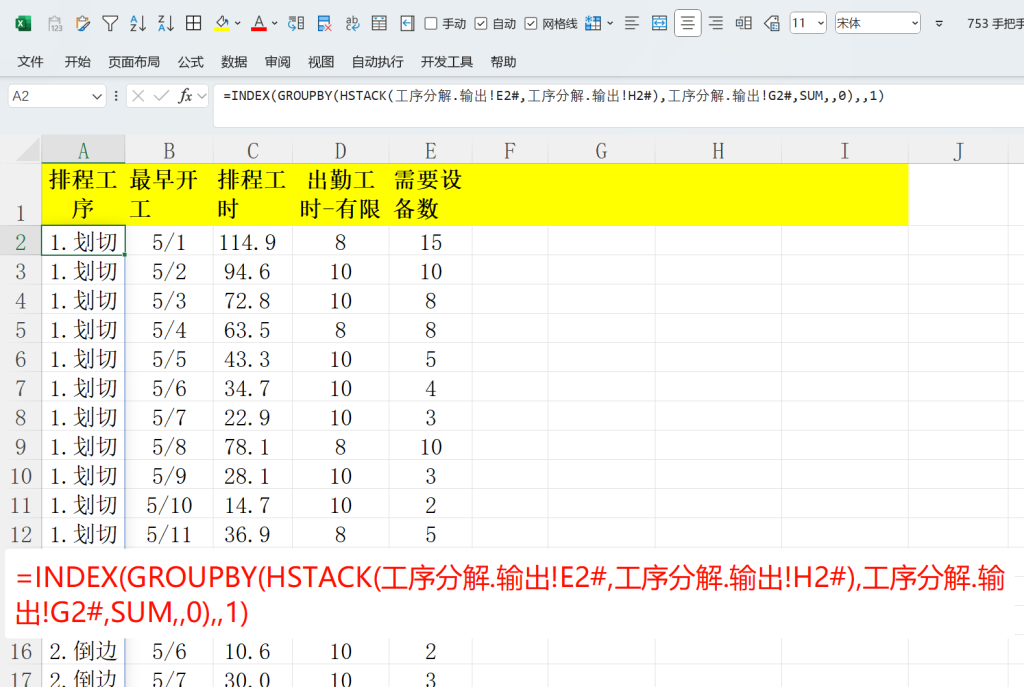The height and width of the screenshot is (687, 1024).
Task: Open font color dropdown arrow
Action: (x=274, y=24)
